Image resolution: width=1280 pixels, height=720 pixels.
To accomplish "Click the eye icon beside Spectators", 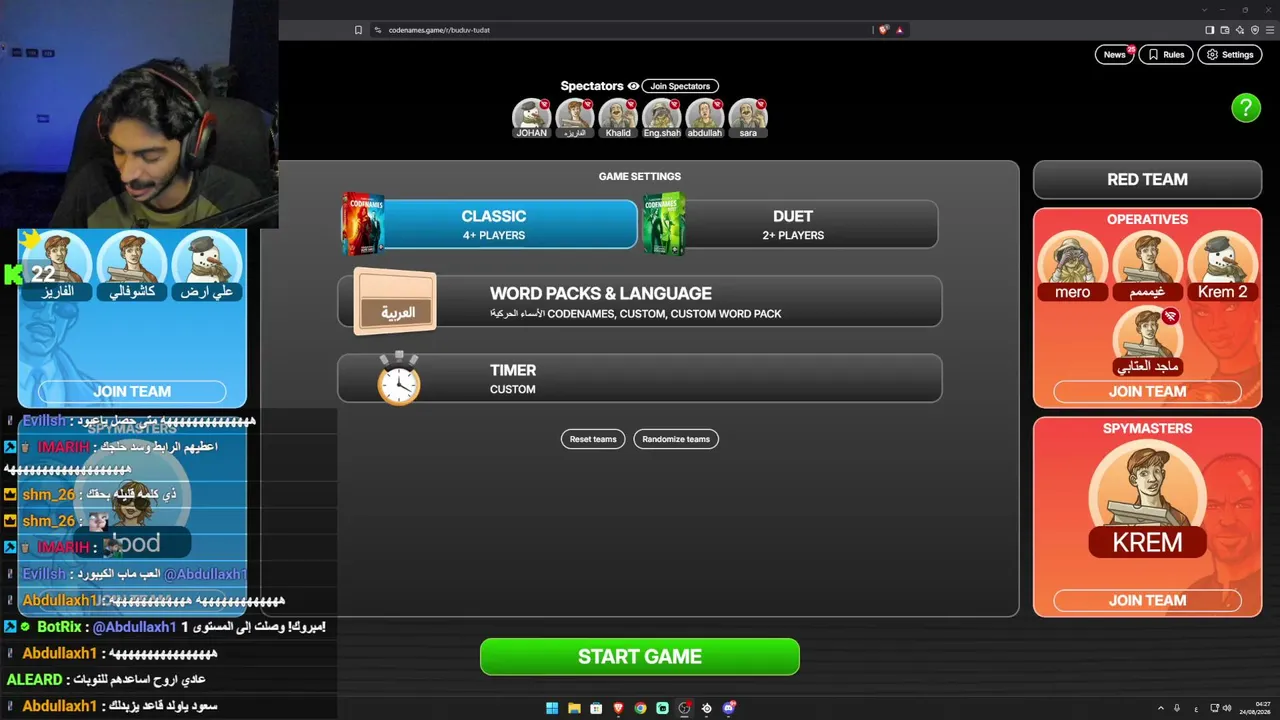I will click(633, 86).
